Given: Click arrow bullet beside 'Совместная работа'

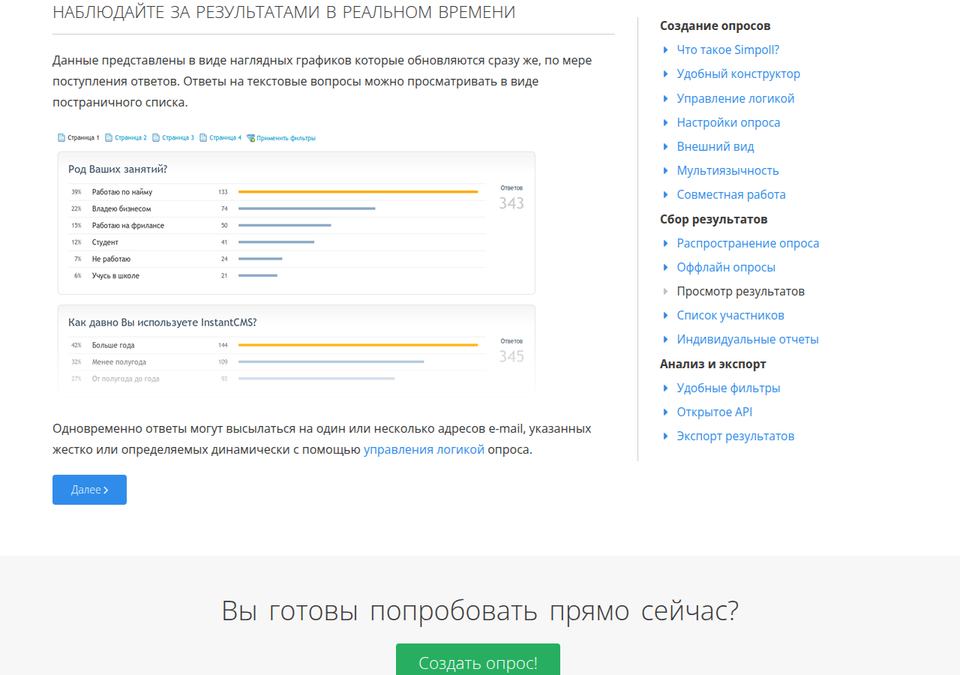Looking at the screenshot, I should coord(666,195).
